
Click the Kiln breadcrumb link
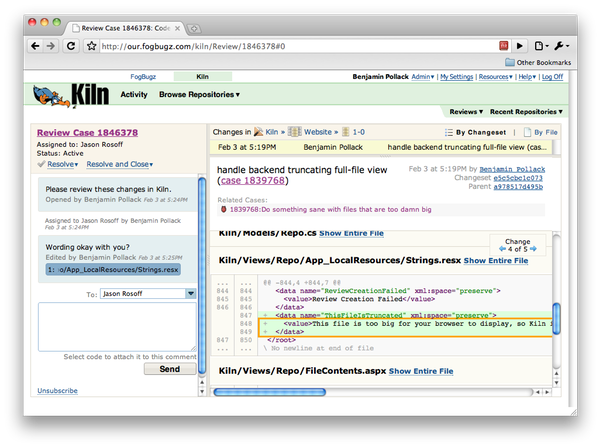272,132
